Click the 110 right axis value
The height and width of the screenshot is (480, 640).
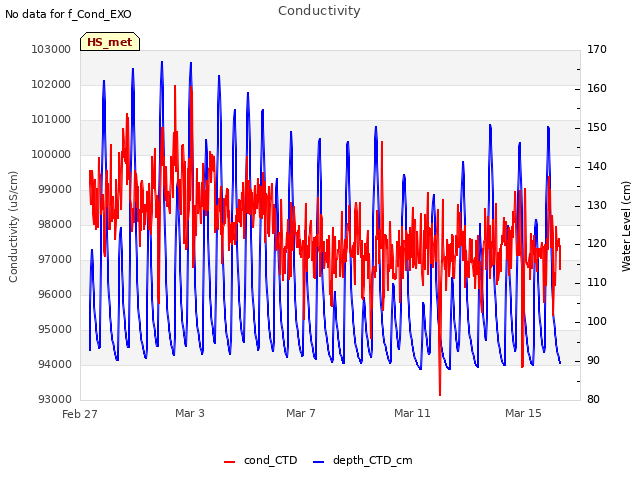[597, 282]
